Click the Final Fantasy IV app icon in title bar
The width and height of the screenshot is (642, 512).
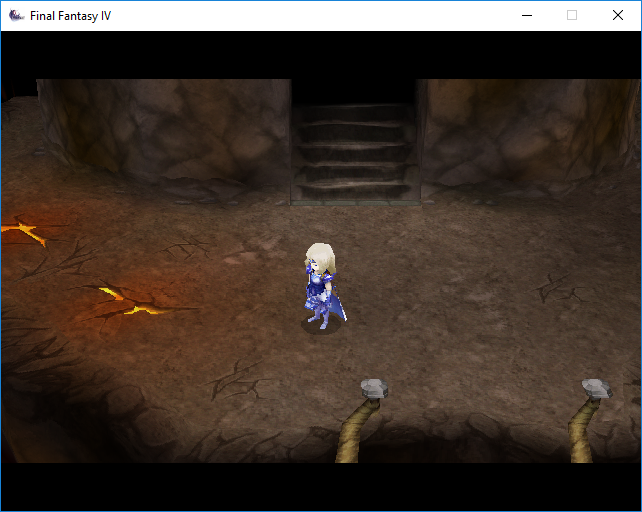click(16, 16)
